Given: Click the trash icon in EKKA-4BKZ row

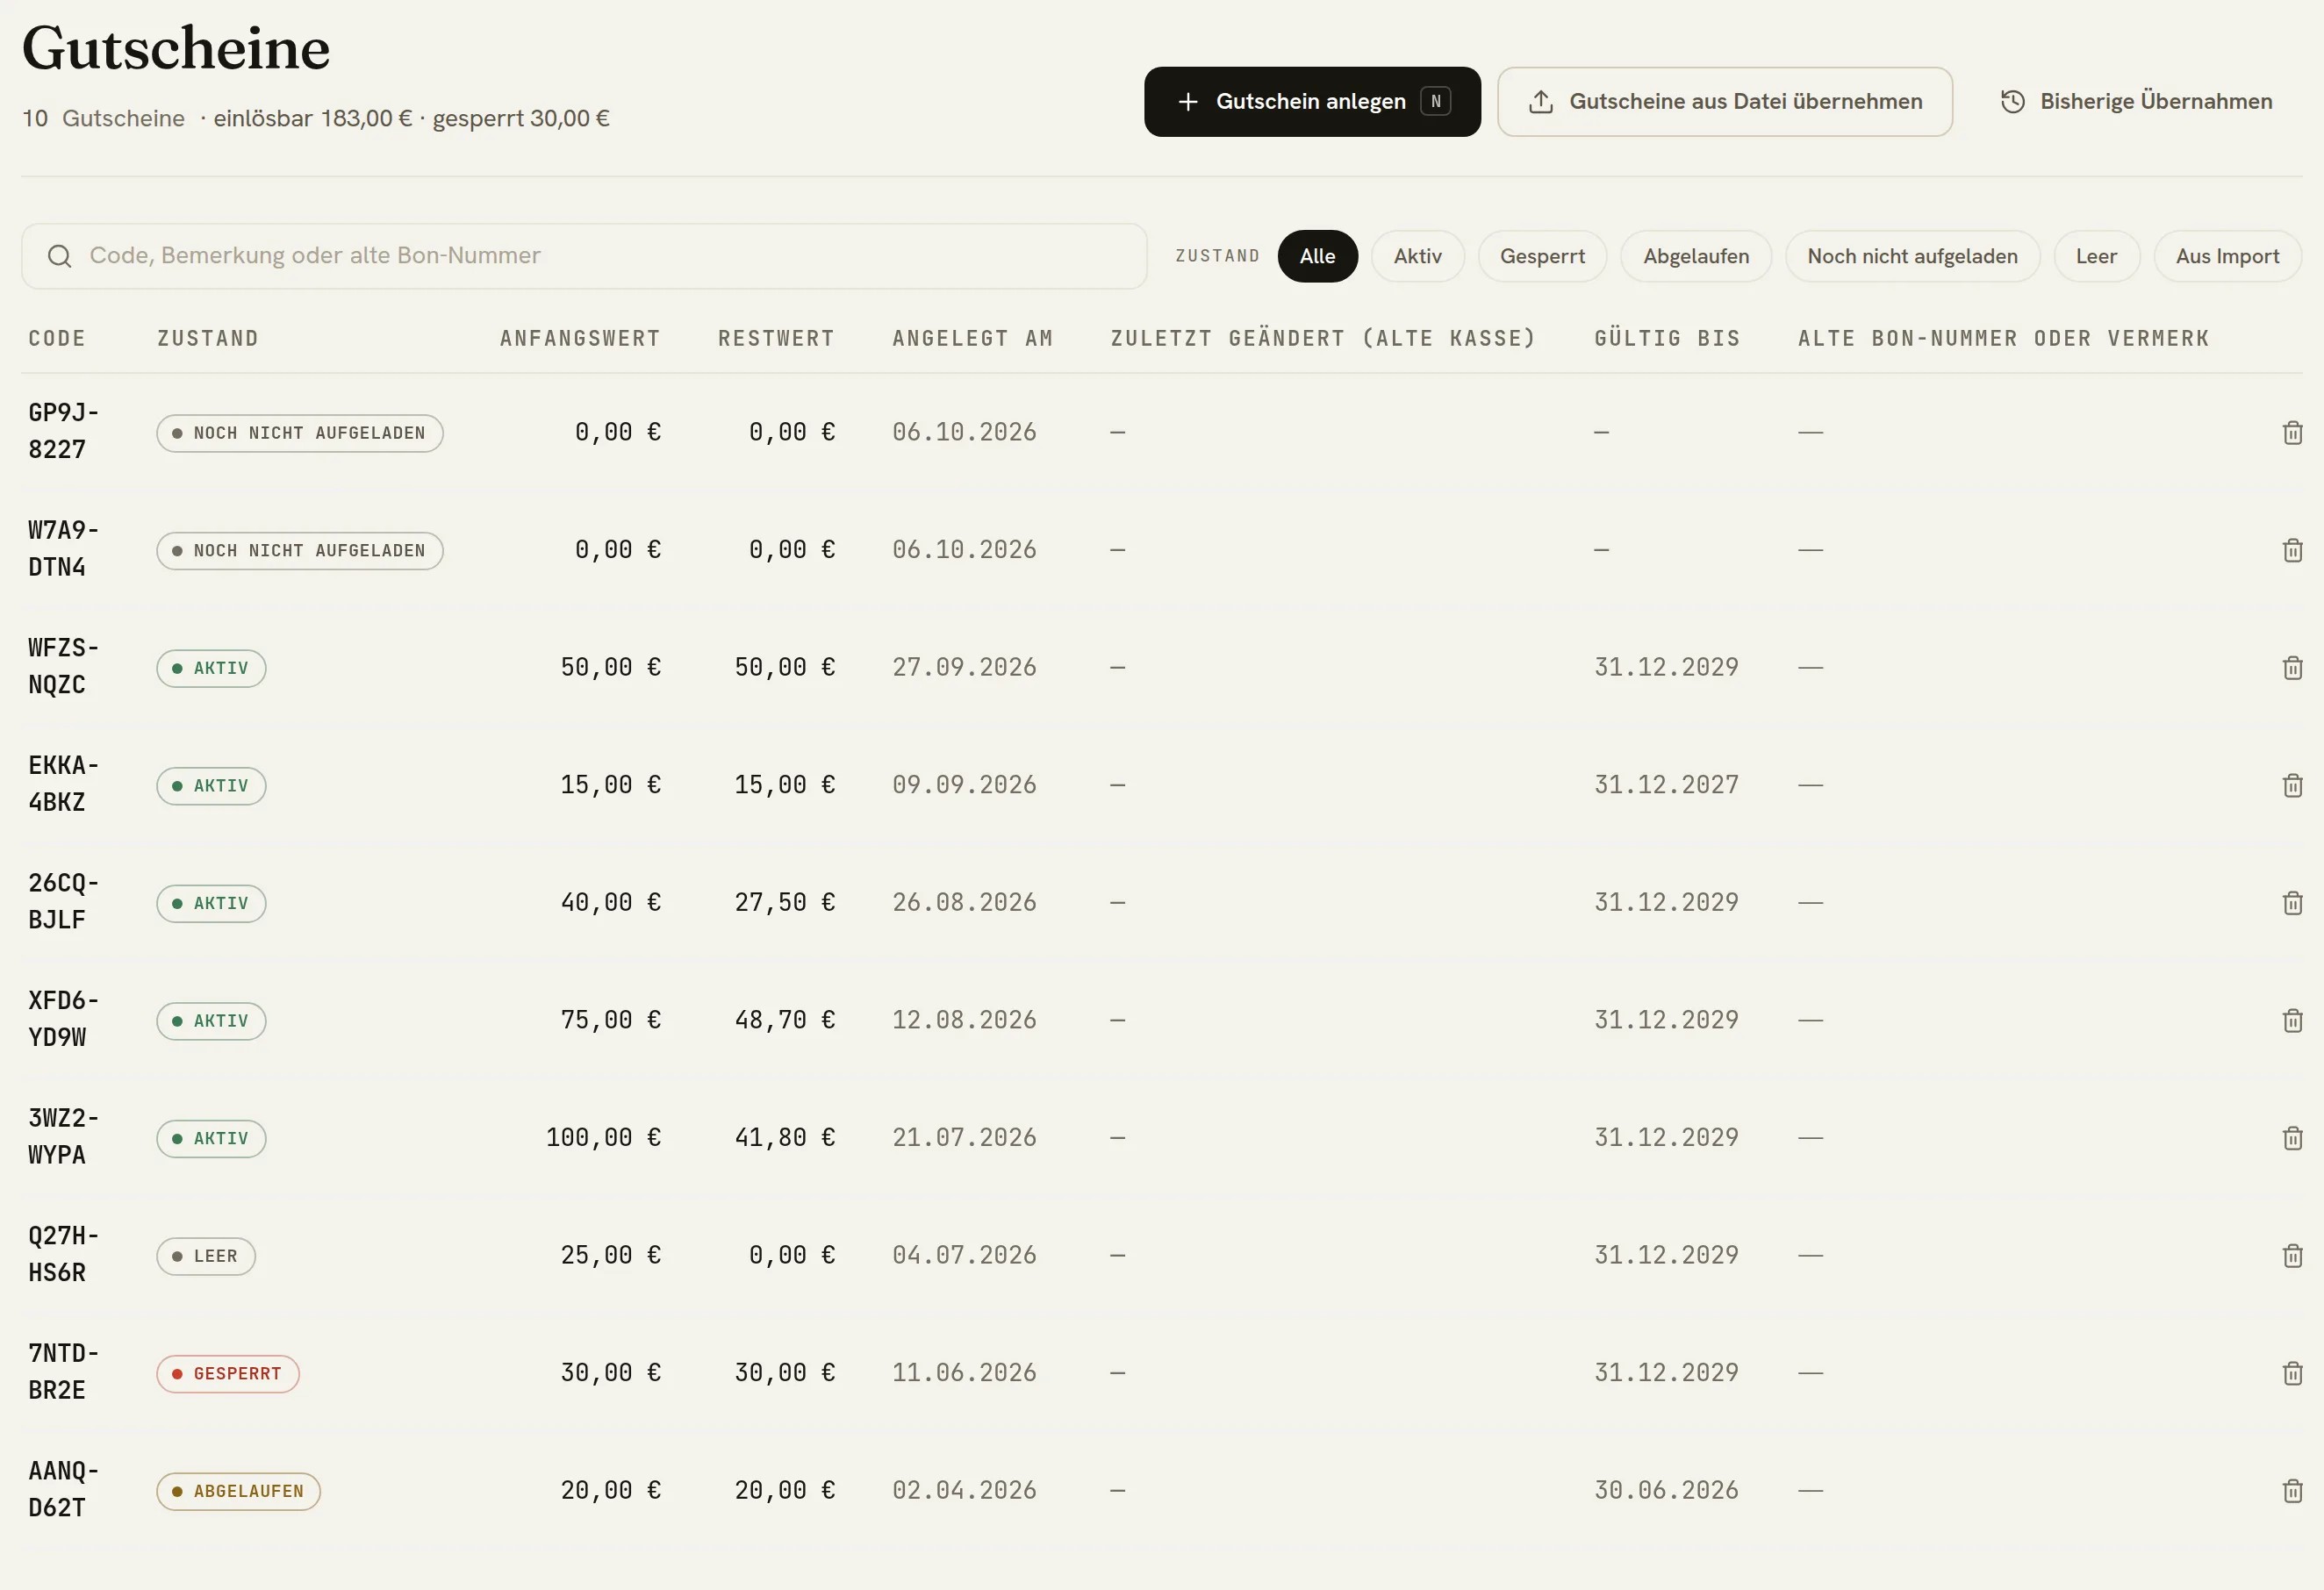Looking at the screenshot, I should (x=2292, y=785).
